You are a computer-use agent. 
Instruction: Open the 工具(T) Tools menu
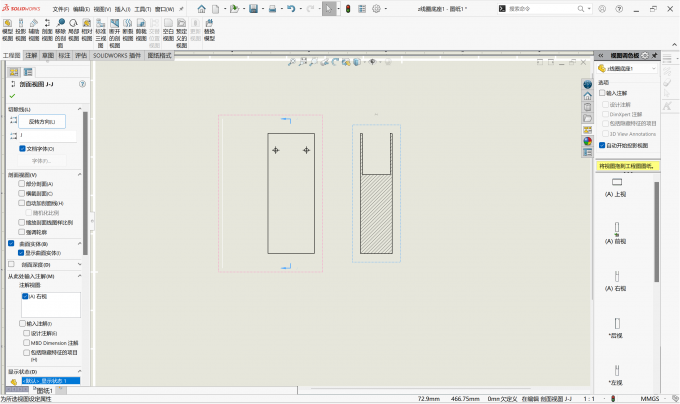[x=143, y=9]
